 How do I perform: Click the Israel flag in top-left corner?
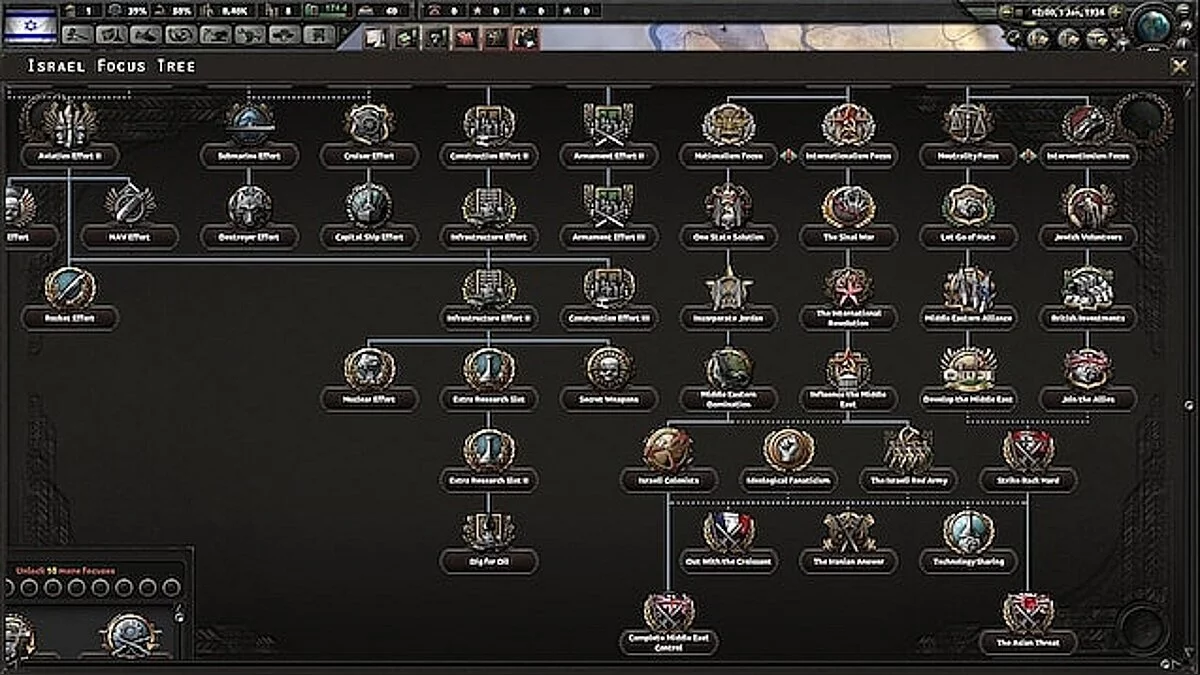coord(30,23)
